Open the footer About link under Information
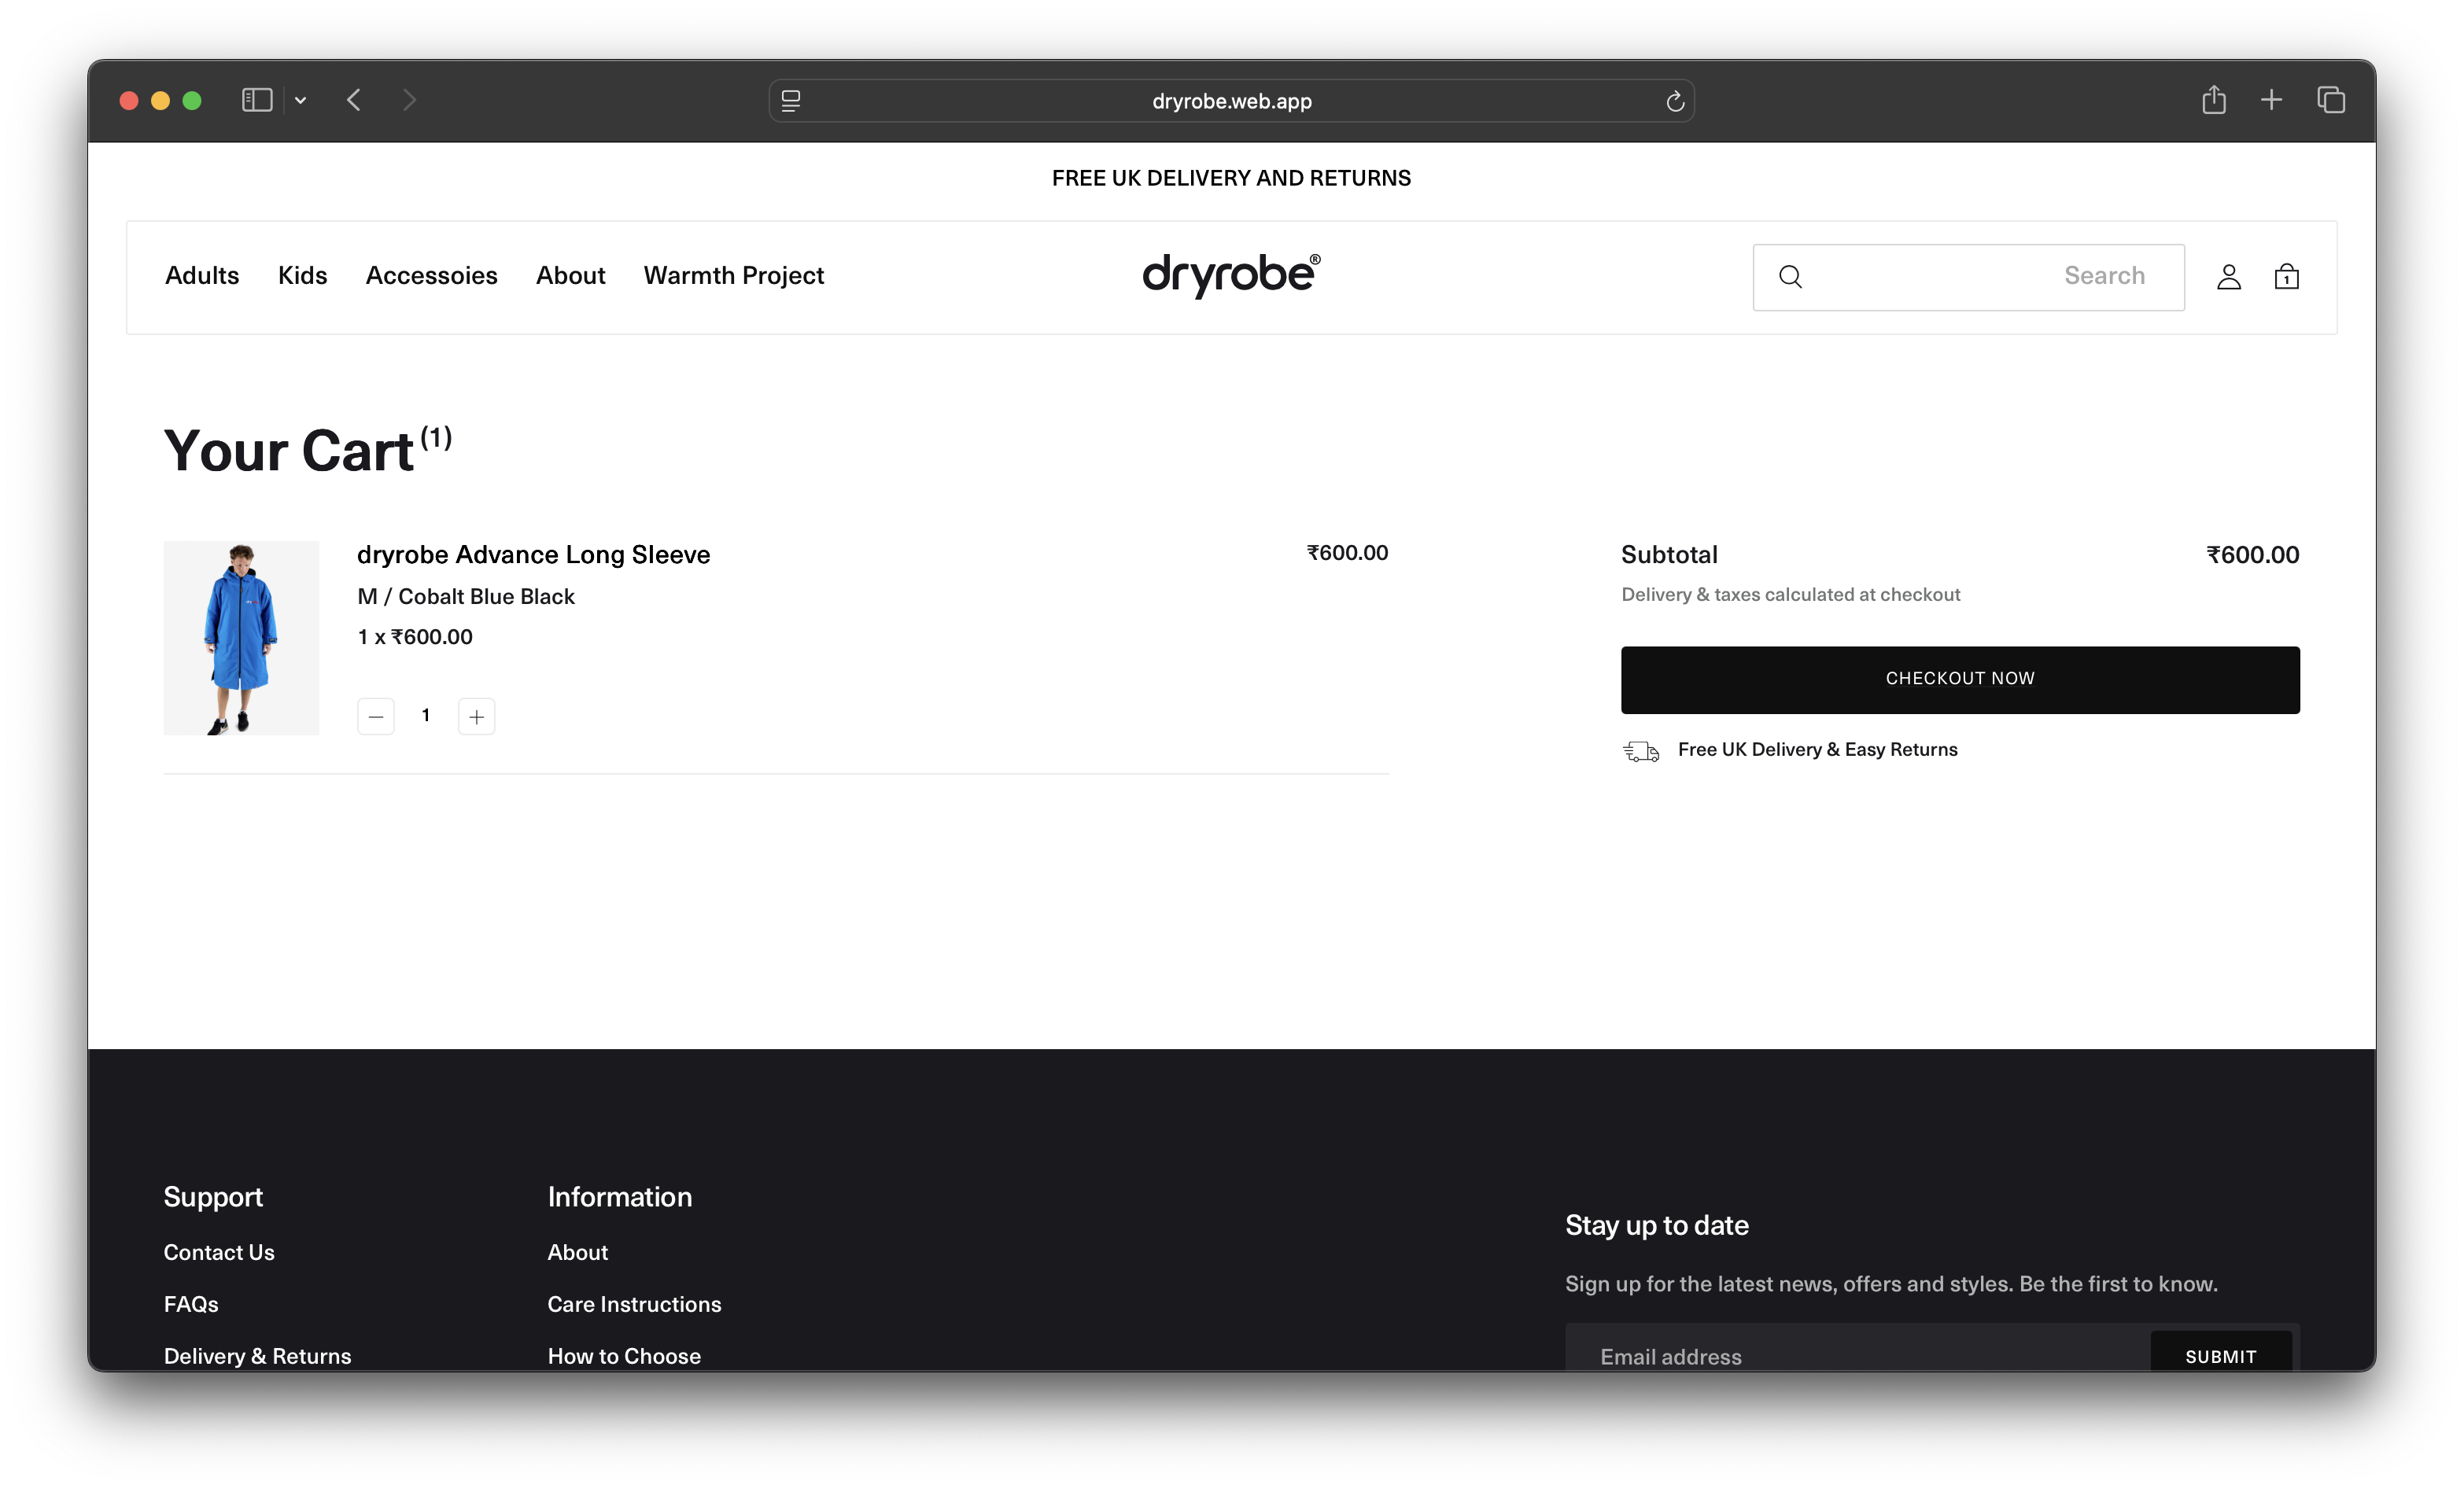This screenshot has width=2464, height=1488. 577,1253
